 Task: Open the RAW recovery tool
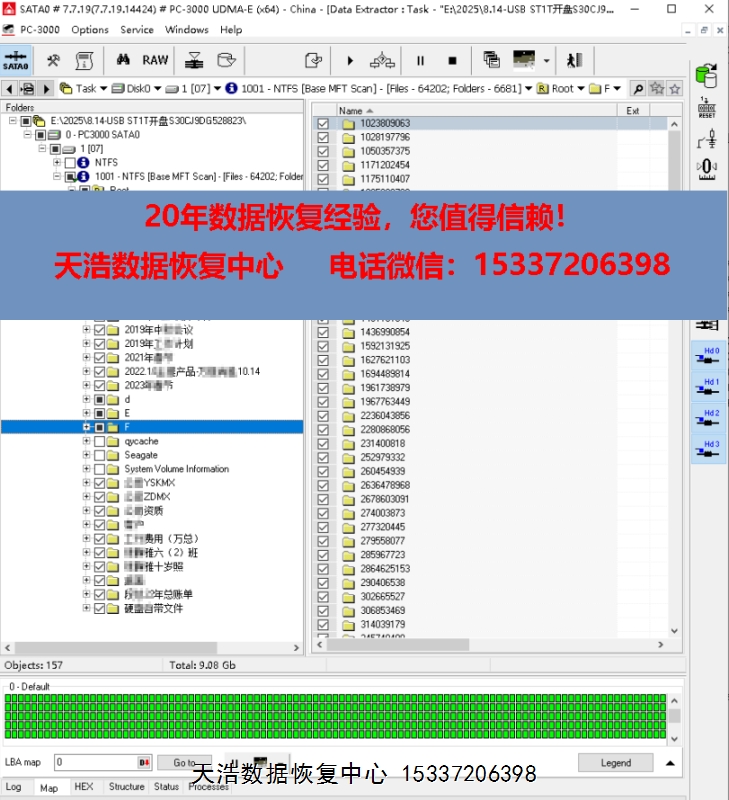click(155, 60)
